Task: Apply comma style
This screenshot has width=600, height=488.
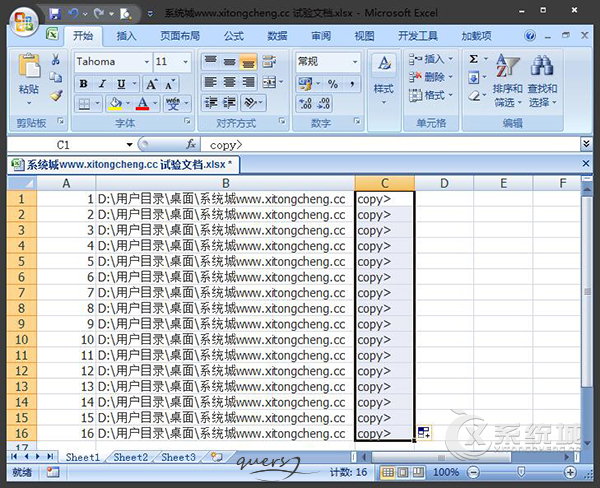Action: click(352, 84)
